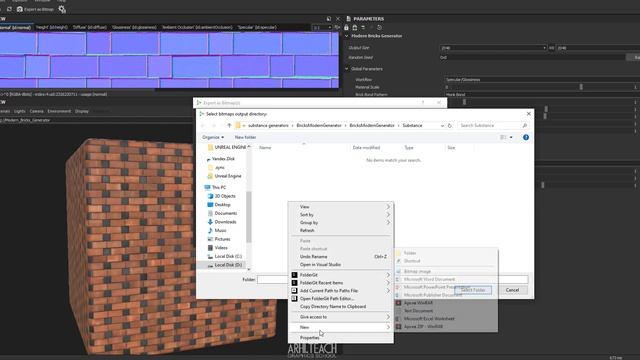Open the Output Size width dropdown

493,48
